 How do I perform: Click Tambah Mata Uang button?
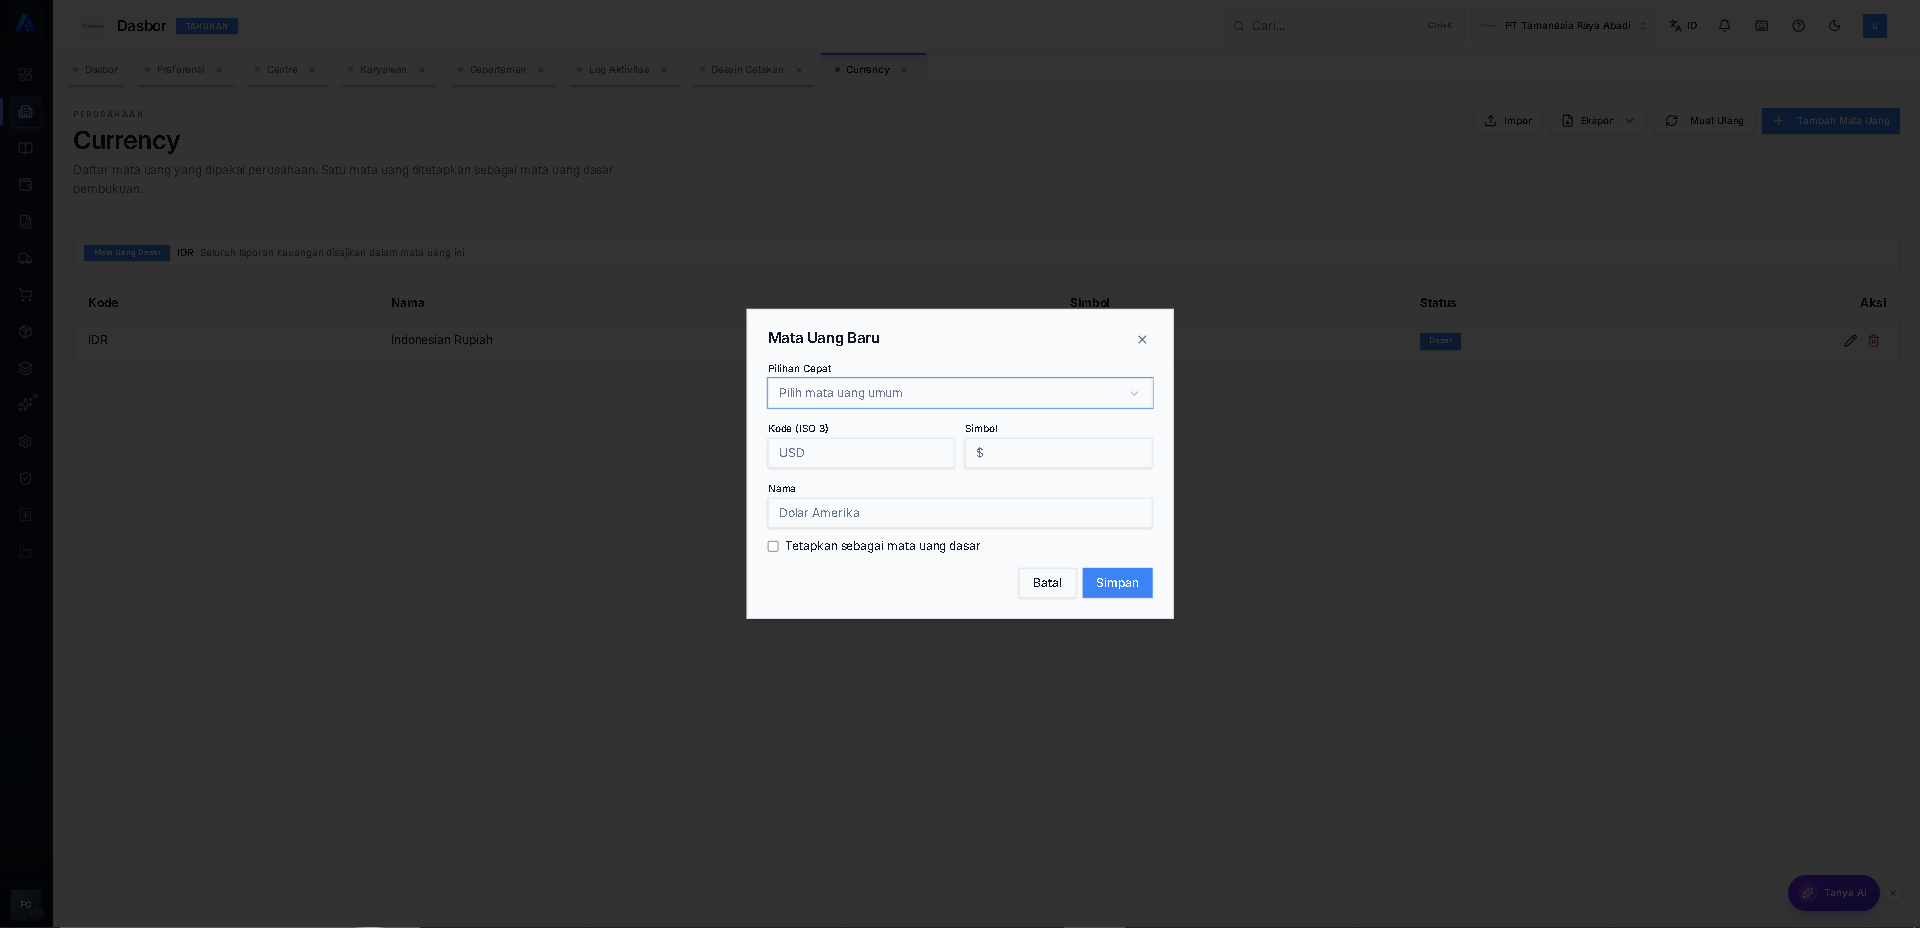click(x=1830, y=121)
